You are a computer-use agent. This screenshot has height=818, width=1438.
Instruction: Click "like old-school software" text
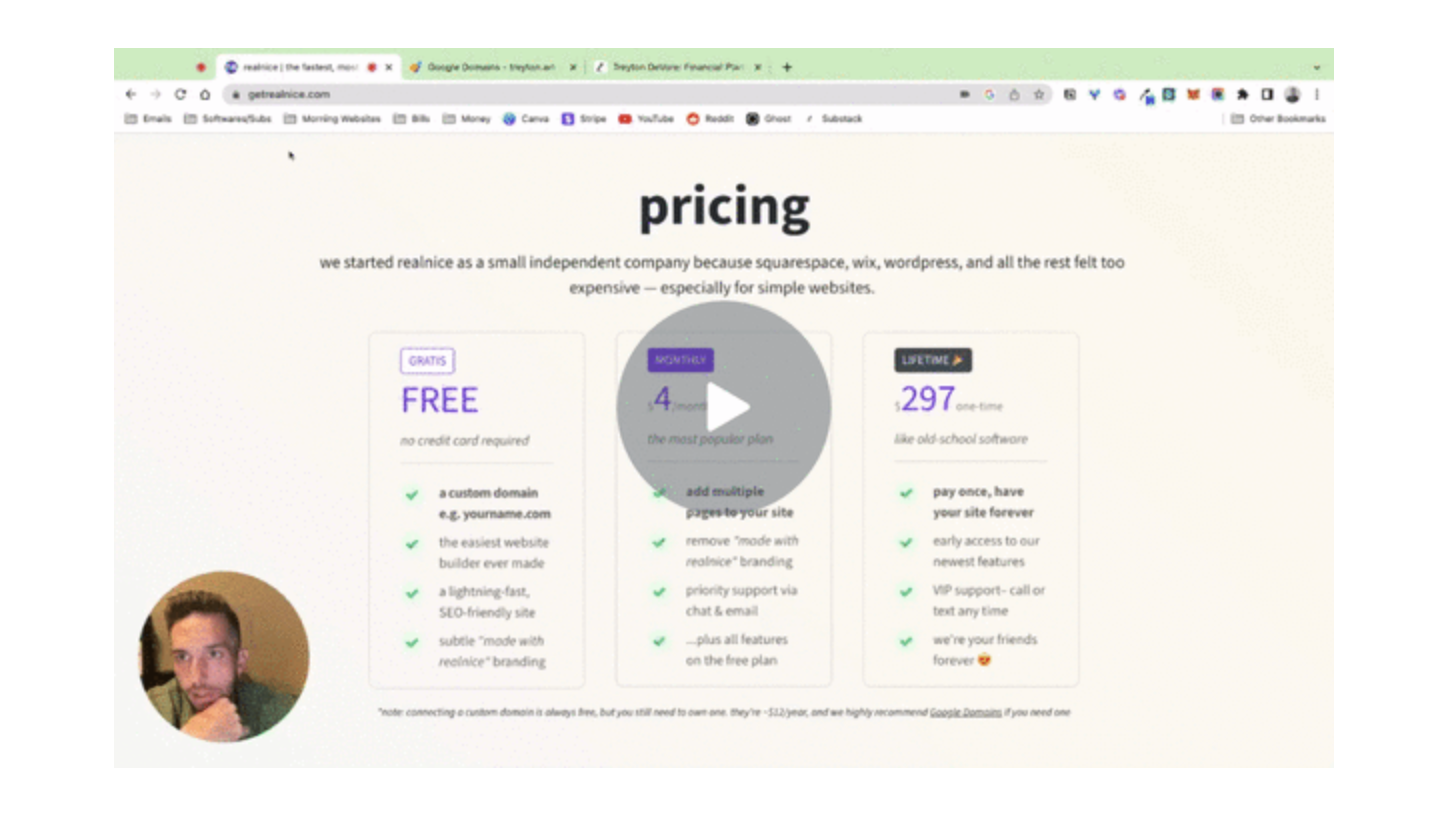[x=961, y=439]
